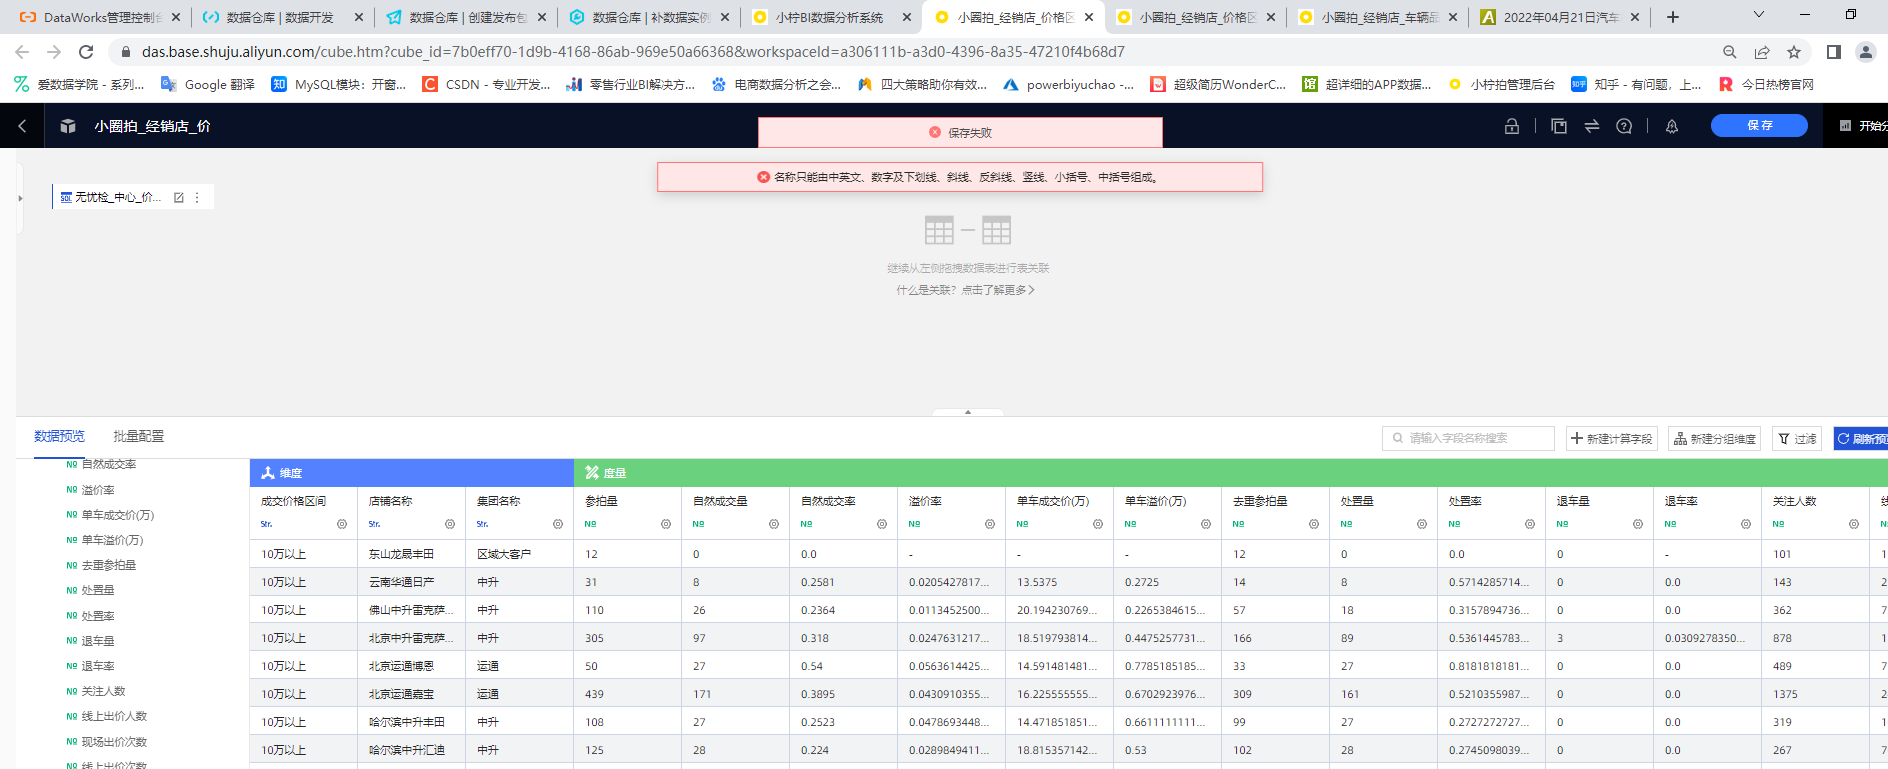1888x769 pixels.
Task: Click the copy icon in top toolbar
Action: tap(1558, 126)
